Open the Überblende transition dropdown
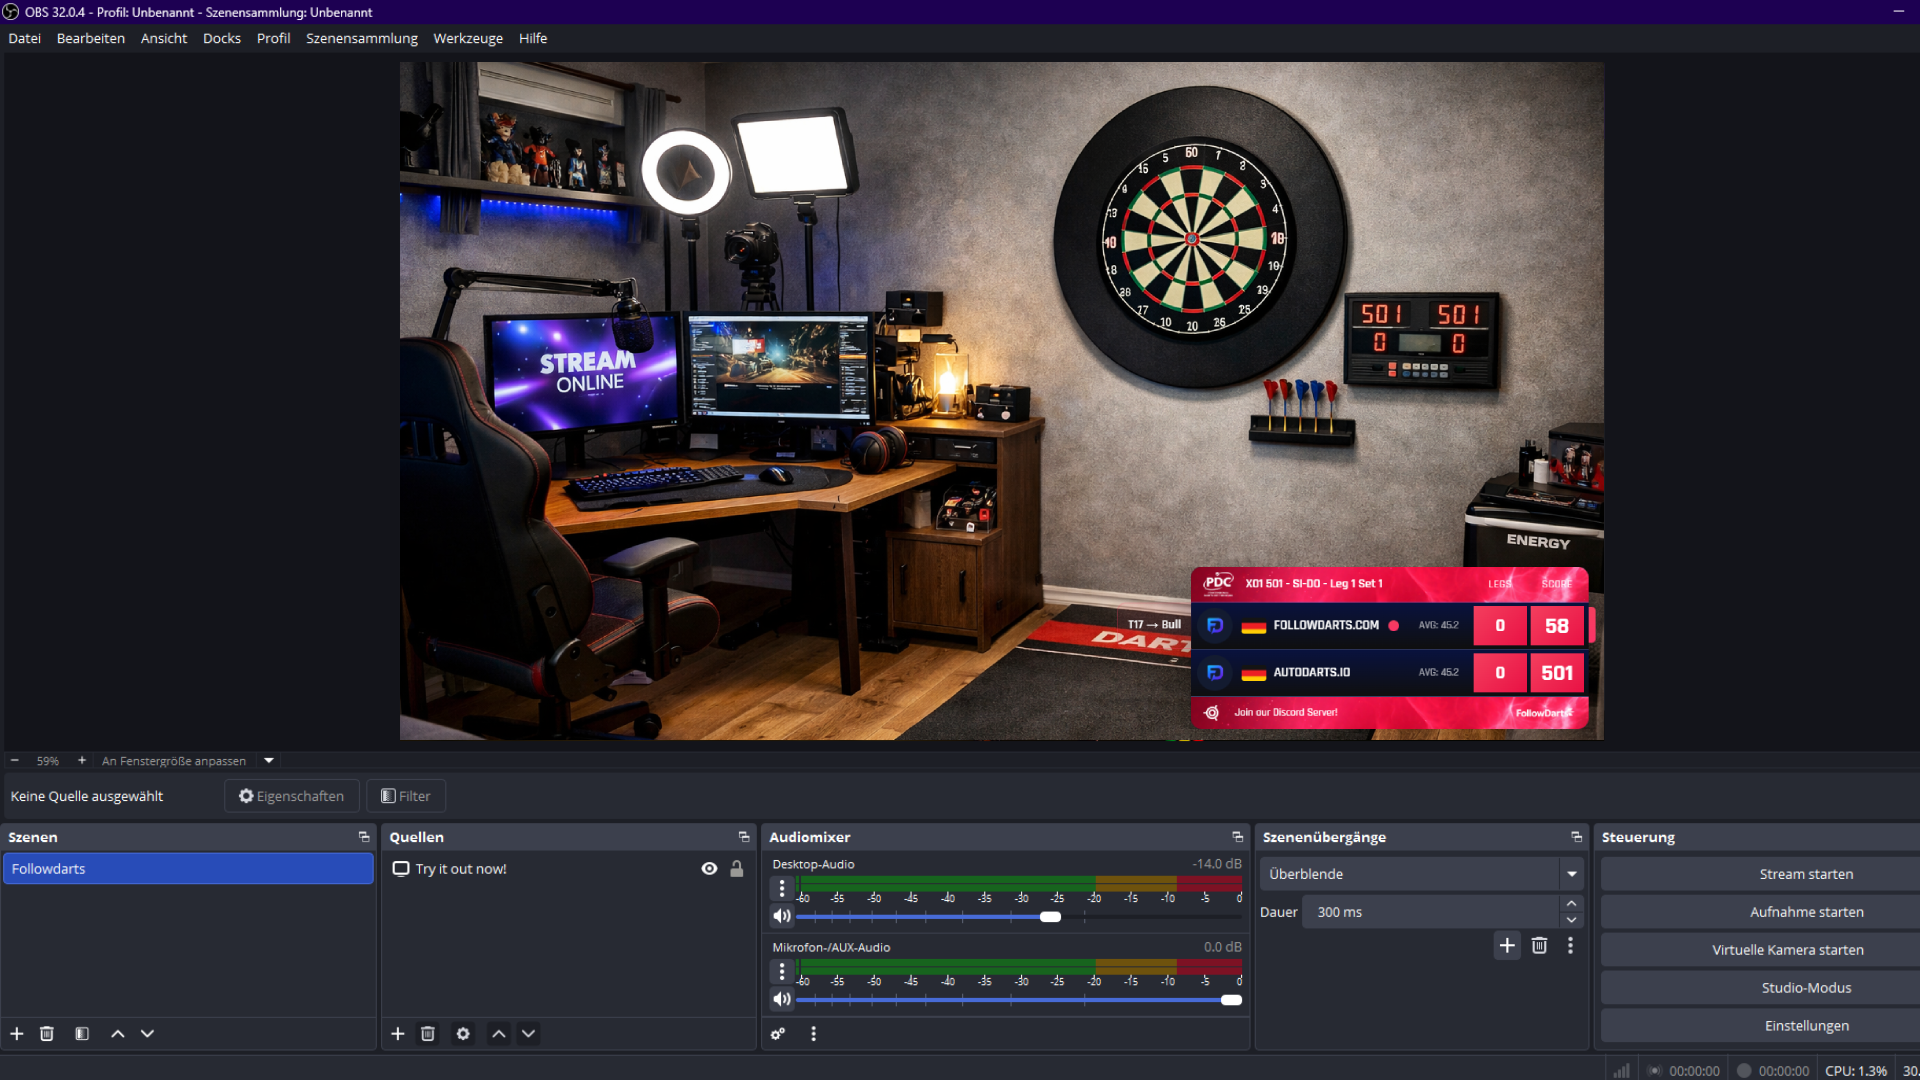The height and width of the screenshot is (1080, 1920). [1571, 873]
